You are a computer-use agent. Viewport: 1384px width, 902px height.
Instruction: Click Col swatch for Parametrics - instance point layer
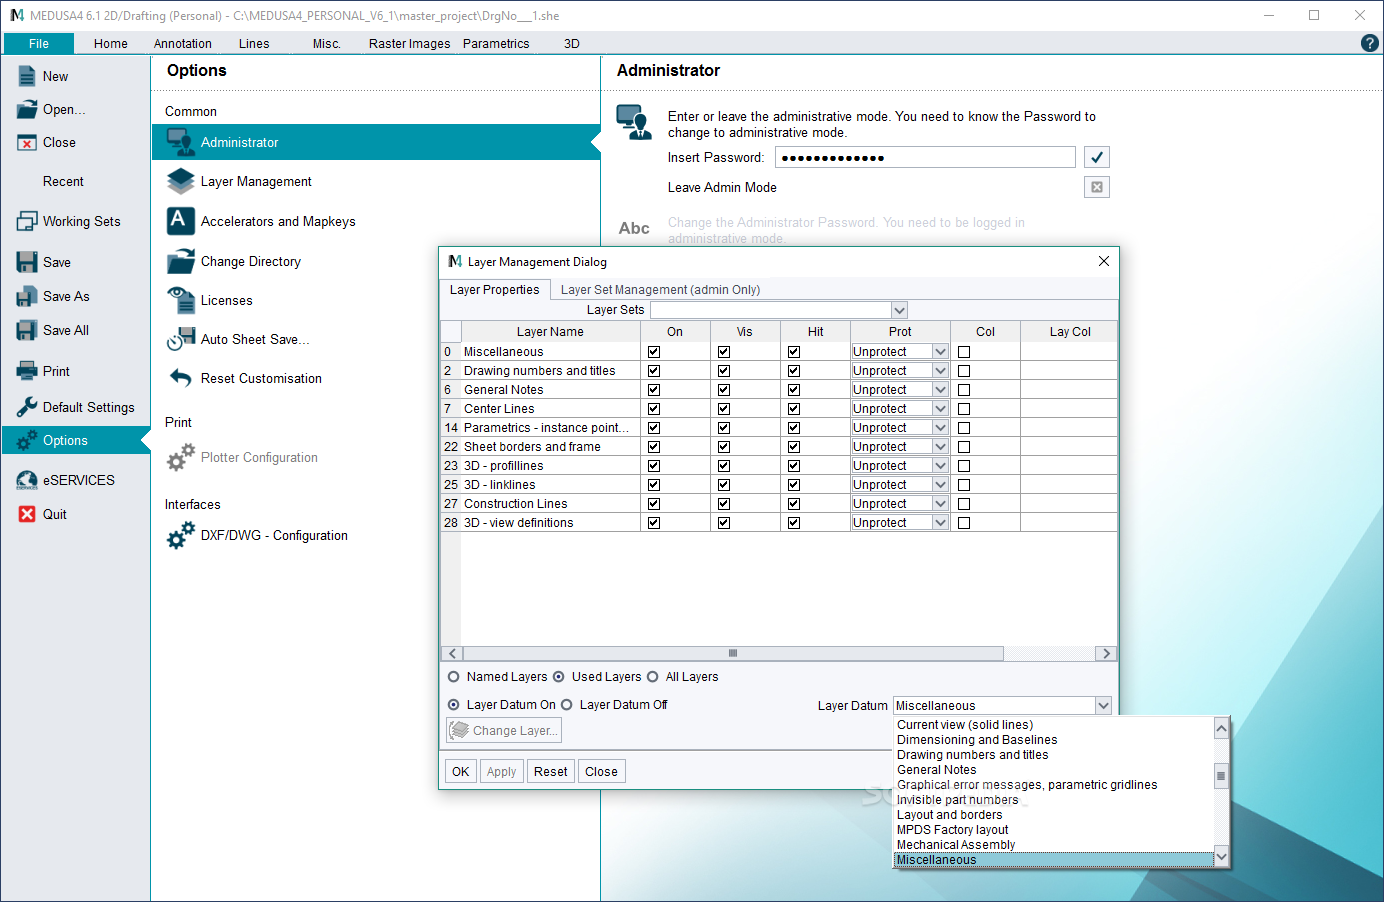pos(964,428)
